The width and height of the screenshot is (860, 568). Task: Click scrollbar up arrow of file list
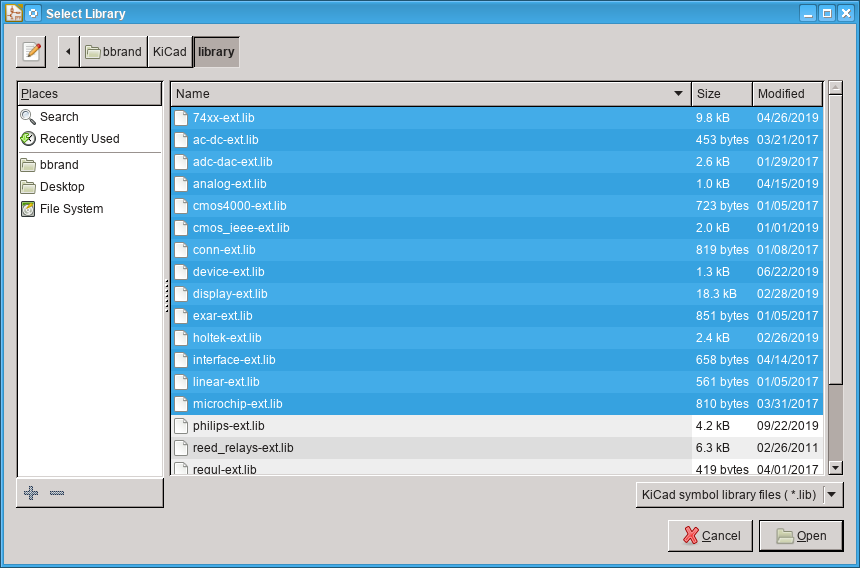click(835, 87)
